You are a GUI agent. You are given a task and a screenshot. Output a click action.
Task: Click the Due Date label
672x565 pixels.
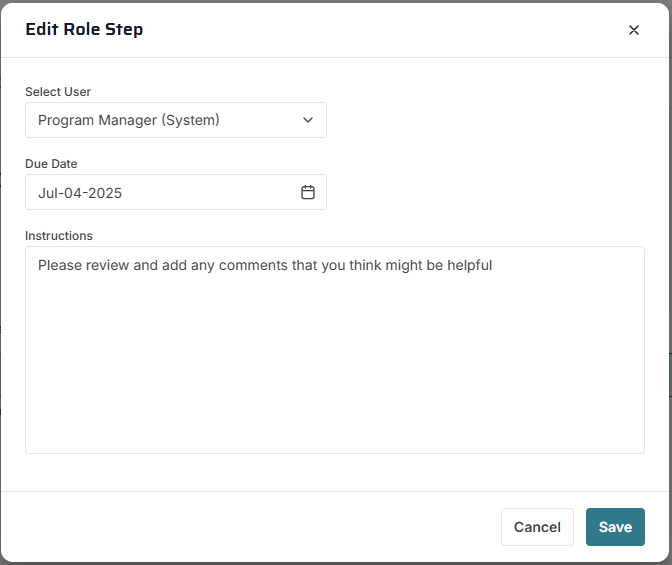click(51, 164)
